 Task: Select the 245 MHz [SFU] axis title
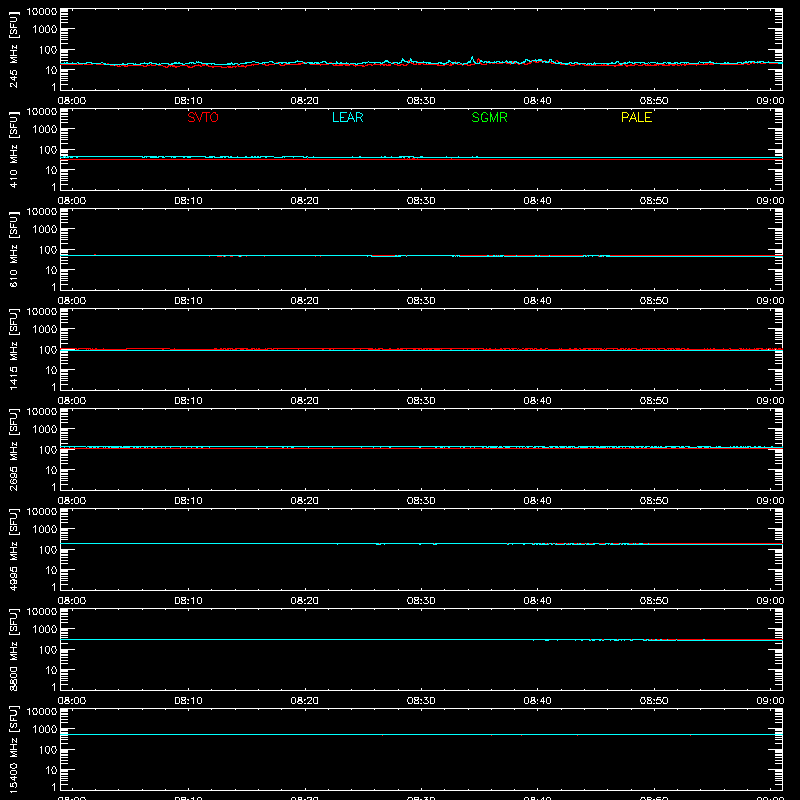pos(14,49)
